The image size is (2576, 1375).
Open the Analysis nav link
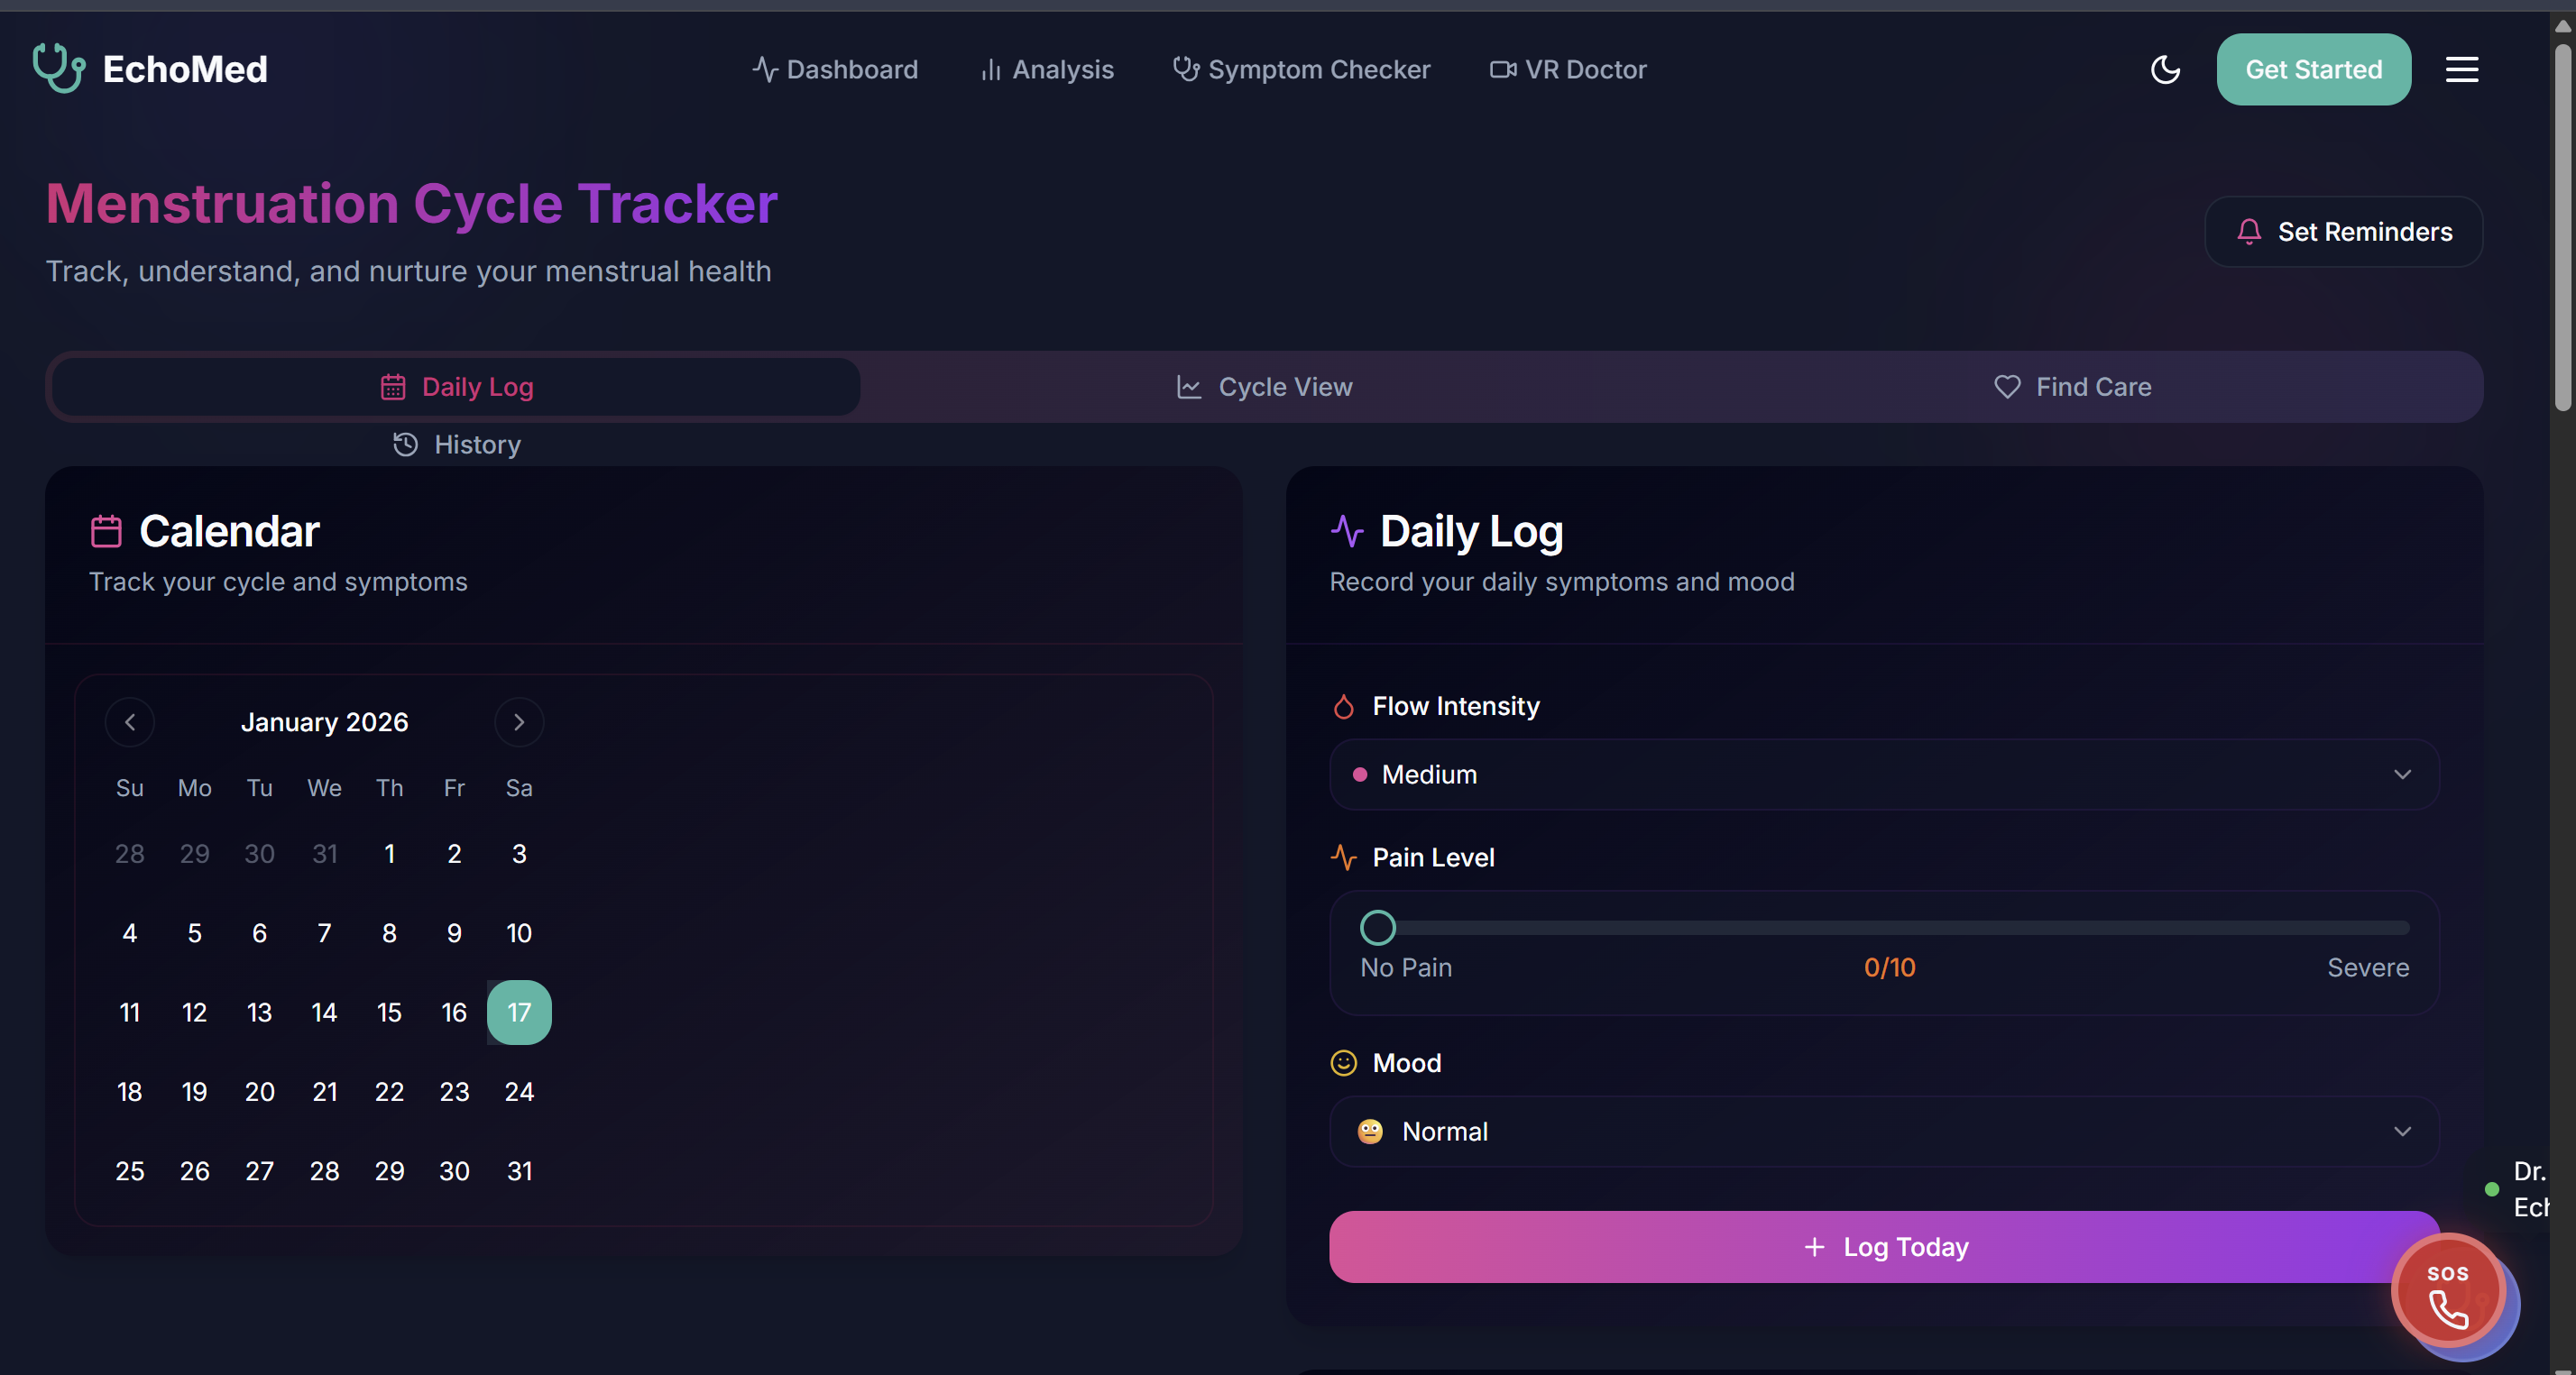tap(1046, 69)
